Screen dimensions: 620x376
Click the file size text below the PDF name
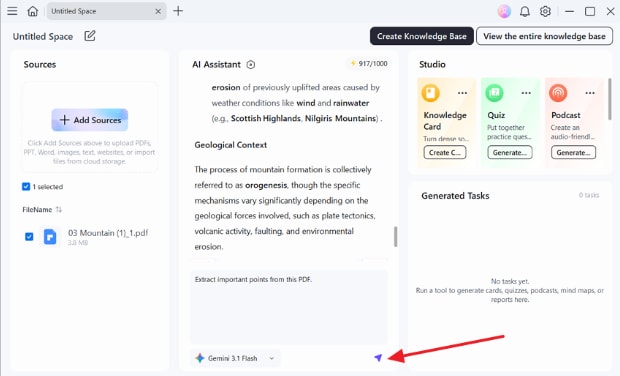(78, 243)
